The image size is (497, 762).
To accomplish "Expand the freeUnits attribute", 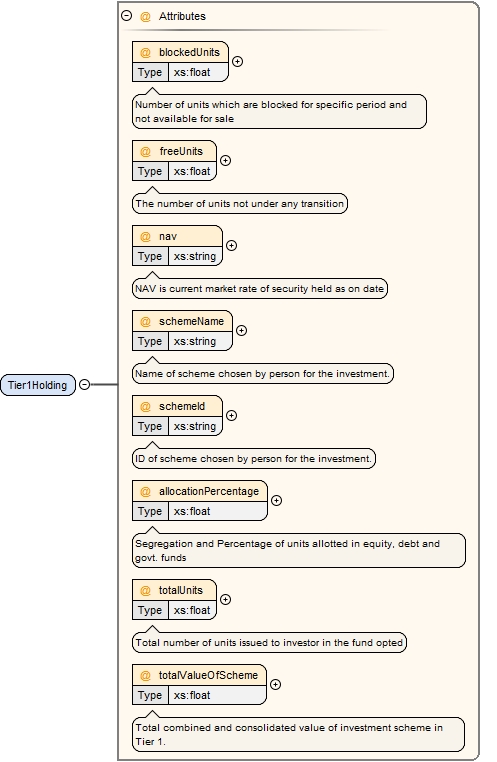I will pyautogui.click(x=225, y=161).
